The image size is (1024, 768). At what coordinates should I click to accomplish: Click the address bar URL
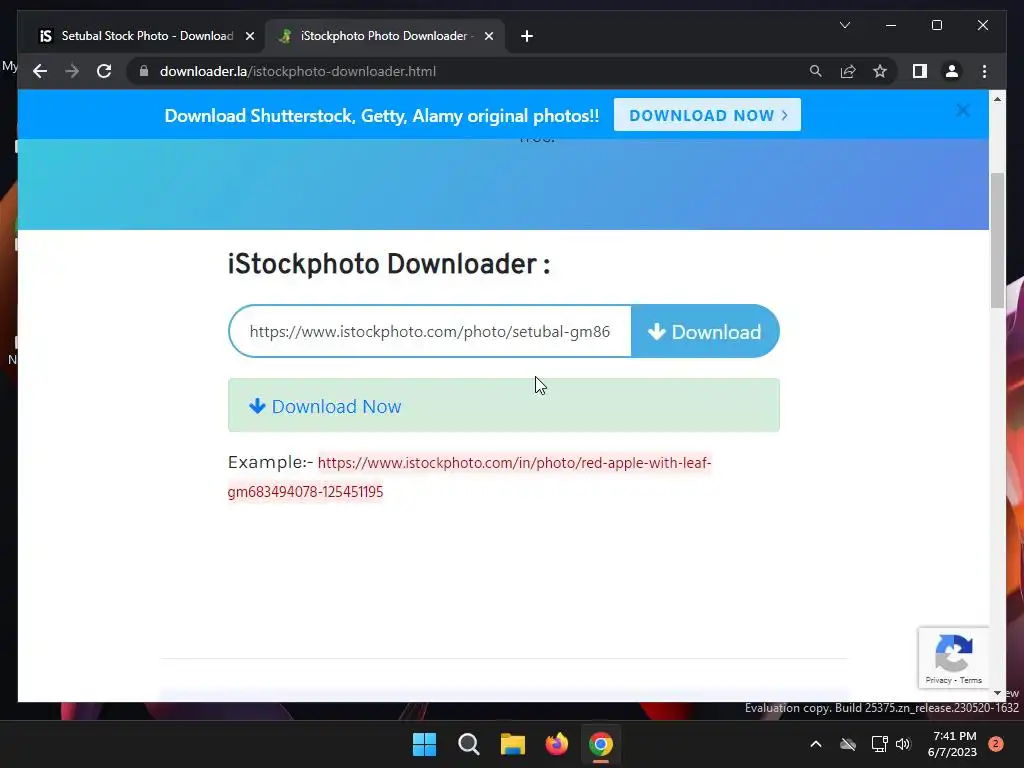(298, 71)
